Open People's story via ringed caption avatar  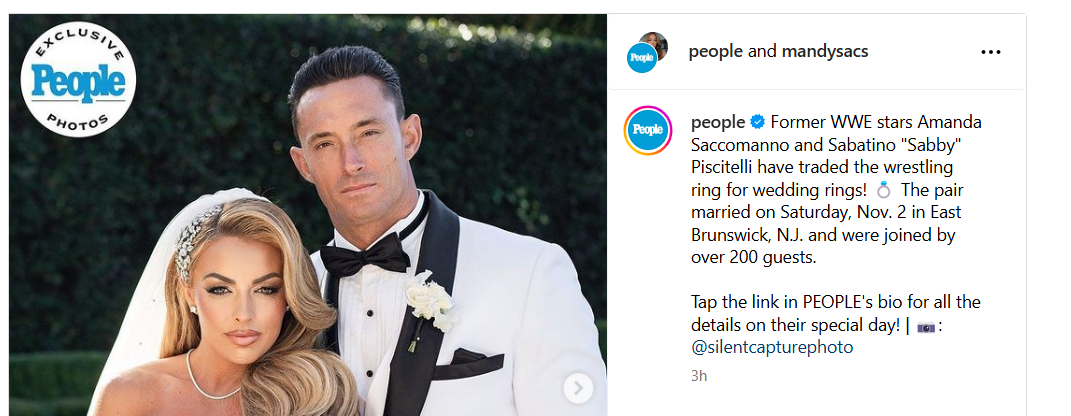pyautogui.click(x=648, y=130)
